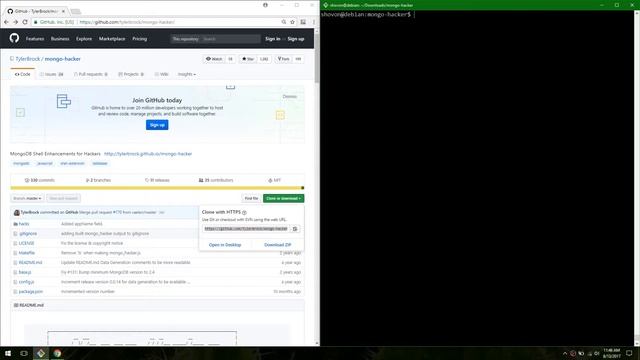The image size is (640, 360).
Task: Star the mongo-hacker repository
Action: coord(248,59)
